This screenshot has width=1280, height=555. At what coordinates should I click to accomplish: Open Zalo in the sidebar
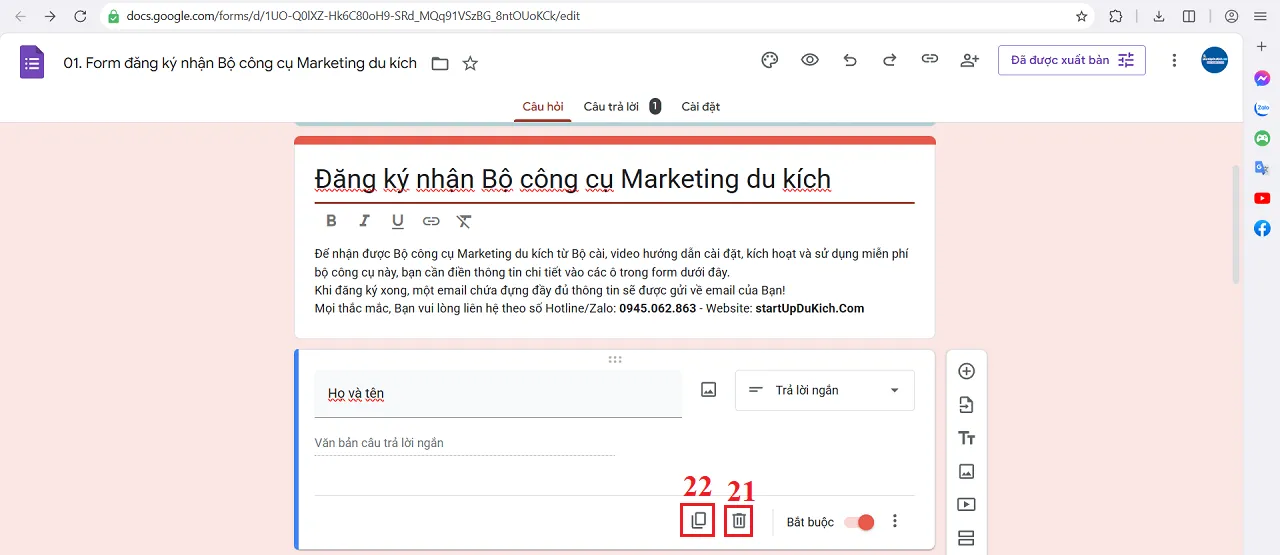point(1262,108)
